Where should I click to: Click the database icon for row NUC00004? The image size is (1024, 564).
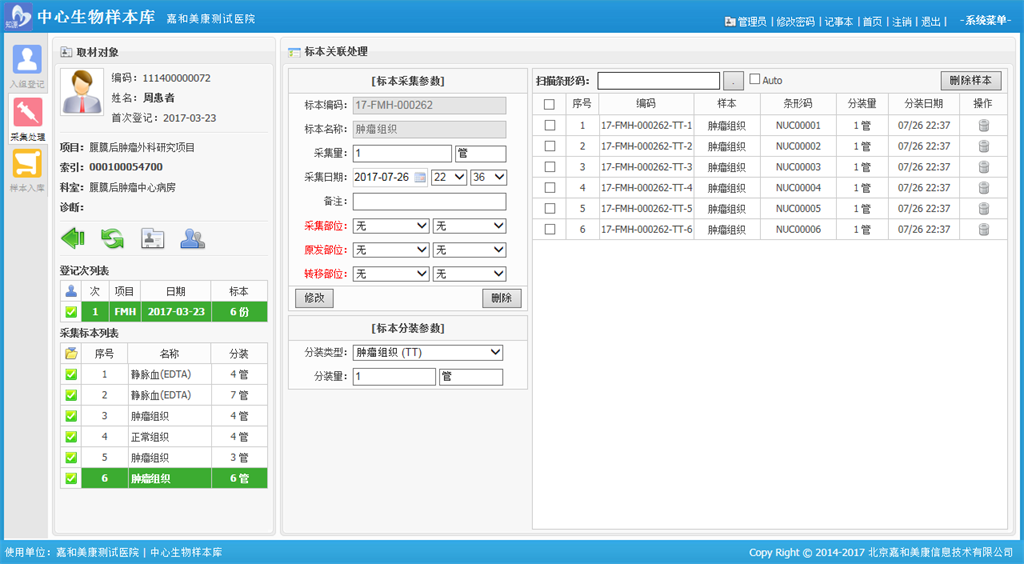(983, 188)
